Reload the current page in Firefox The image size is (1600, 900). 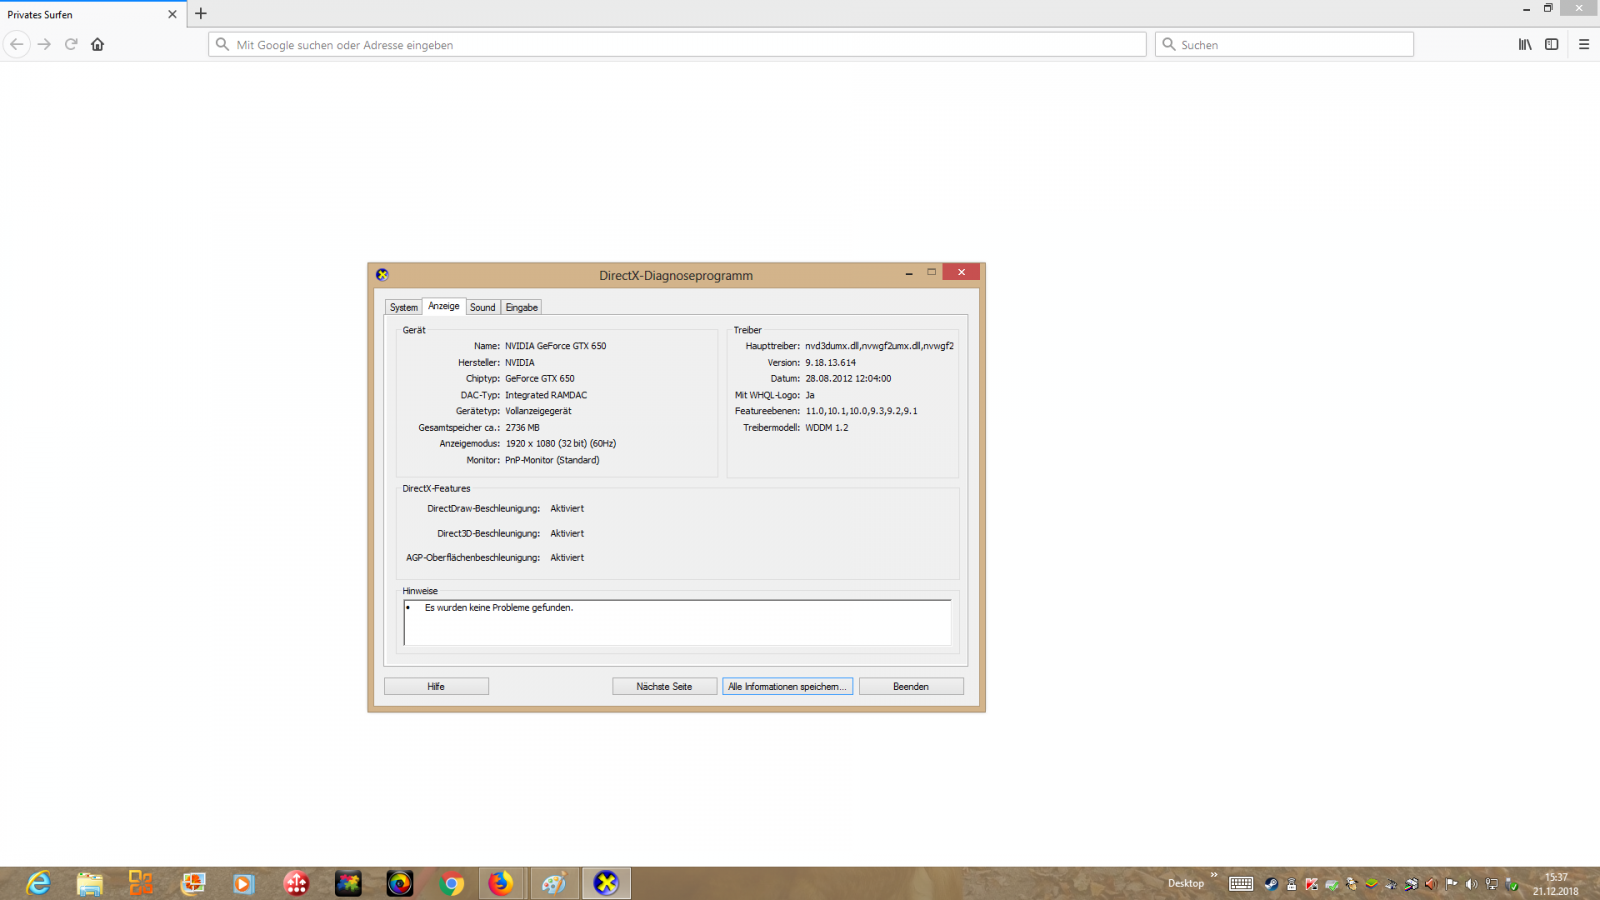(x=71, y=44)
